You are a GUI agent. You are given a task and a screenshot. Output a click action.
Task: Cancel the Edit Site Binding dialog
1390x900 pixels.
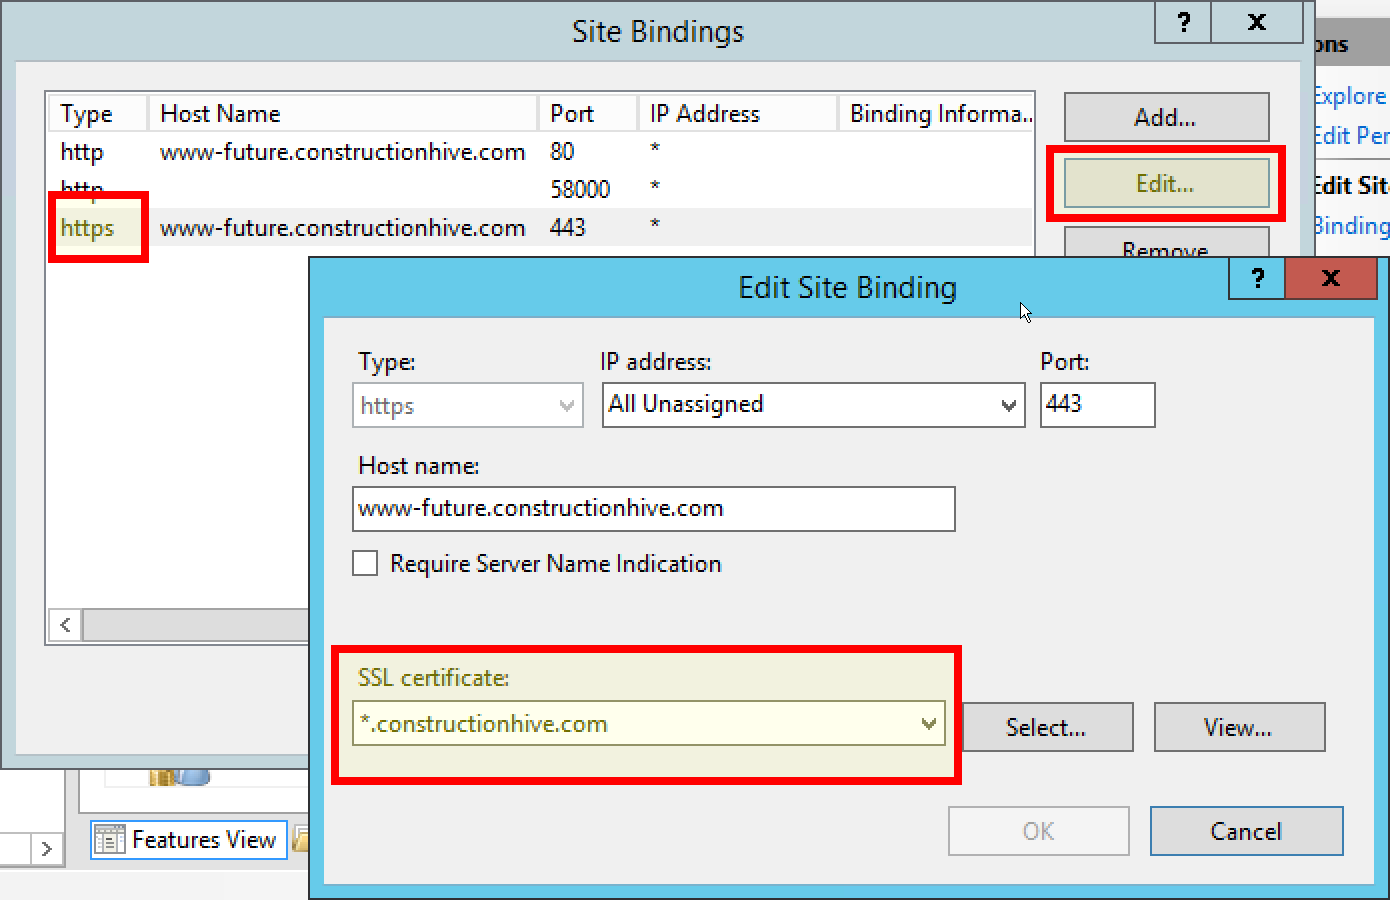1245,831
